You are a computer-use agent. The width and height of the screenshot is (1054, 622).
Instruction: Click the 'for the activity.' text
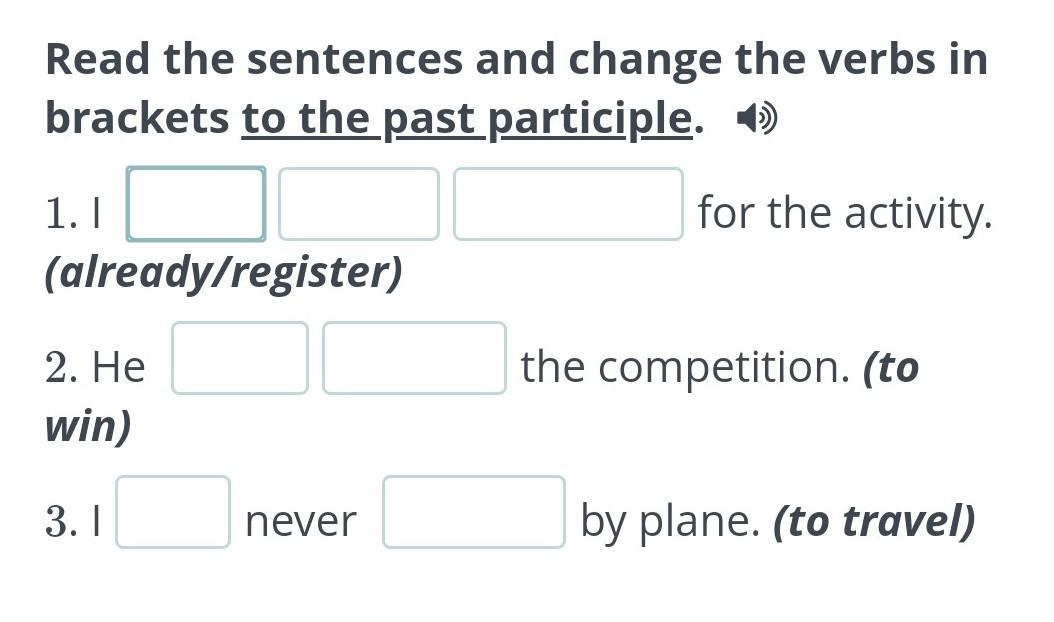pyautogui.click(x=845, y=213)
